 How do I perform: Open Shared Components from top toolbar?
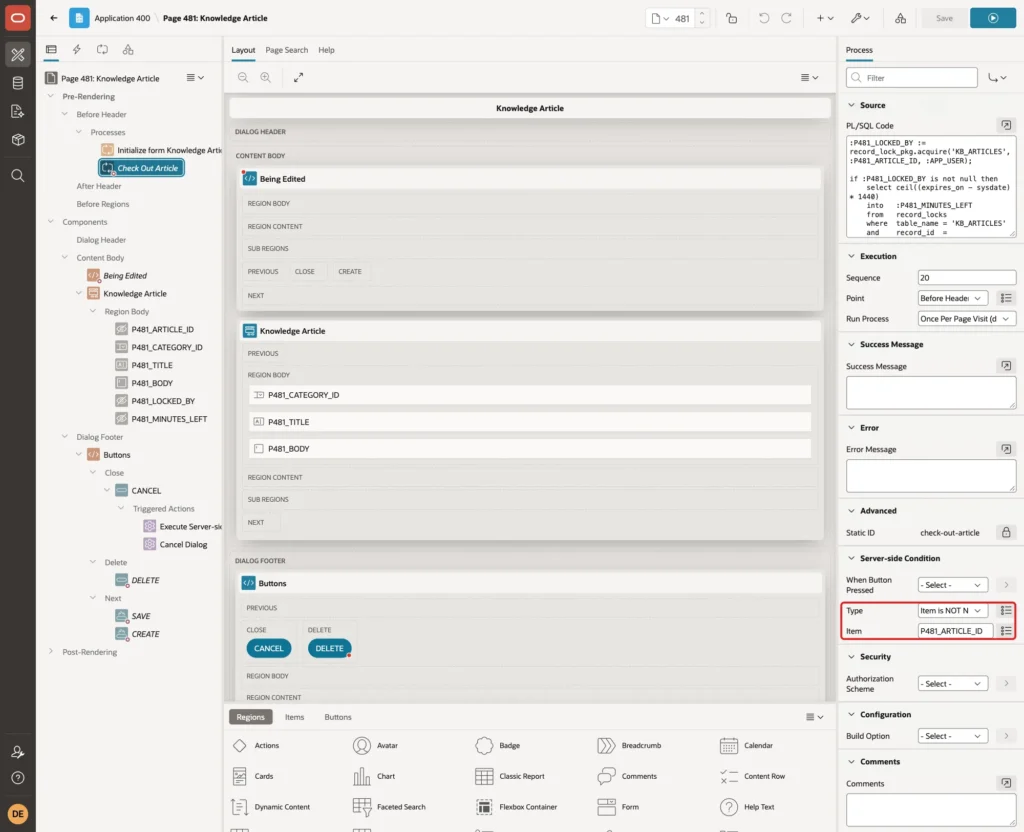901,18
